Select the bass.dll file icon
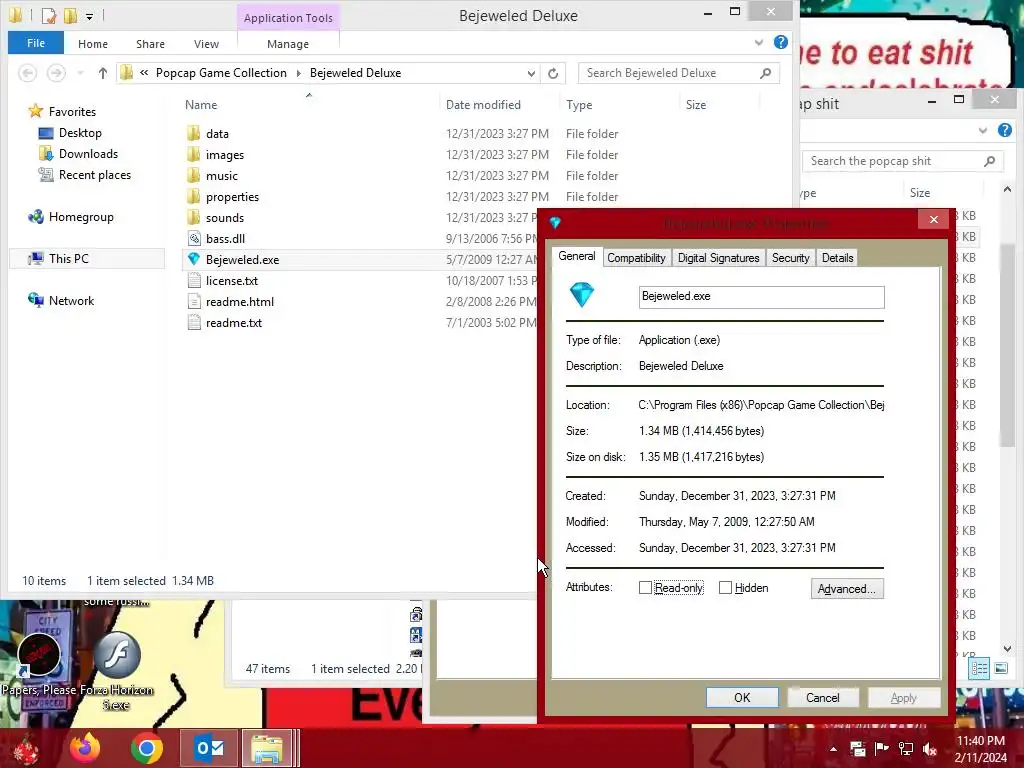The height and width of the screenshot is (768, 1024). point(194,238)
